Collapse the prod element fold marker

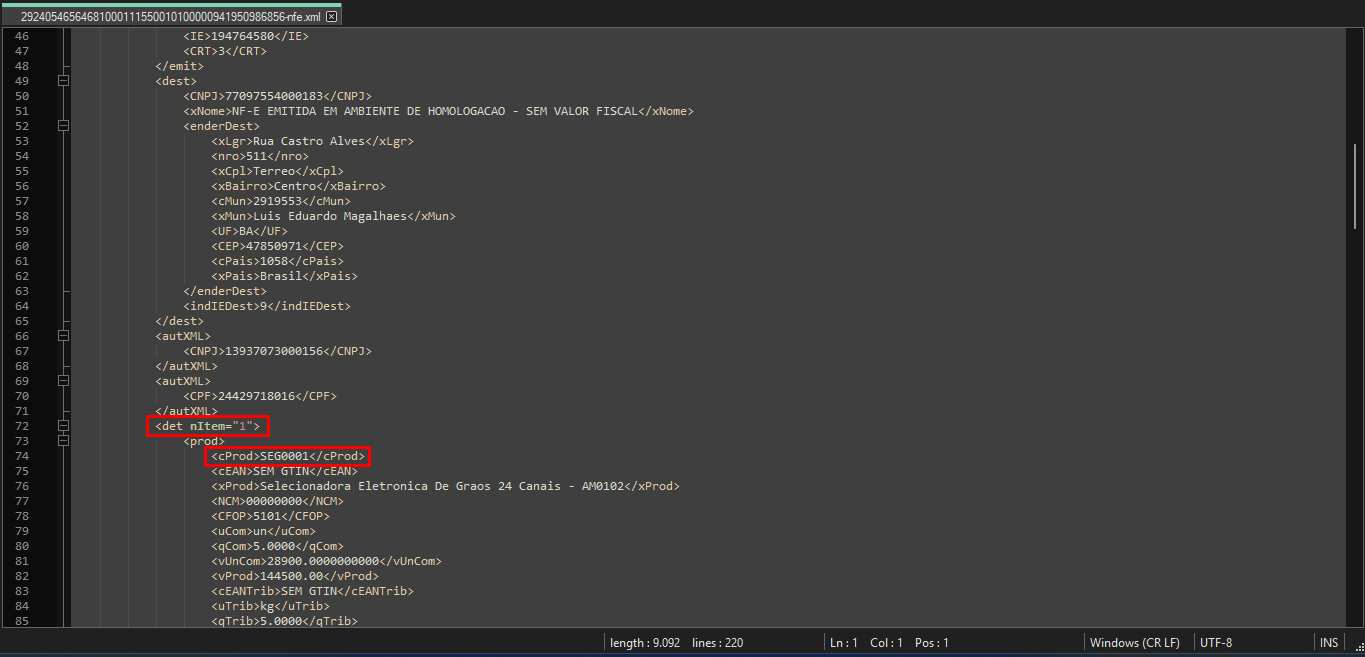click(64, 441)
